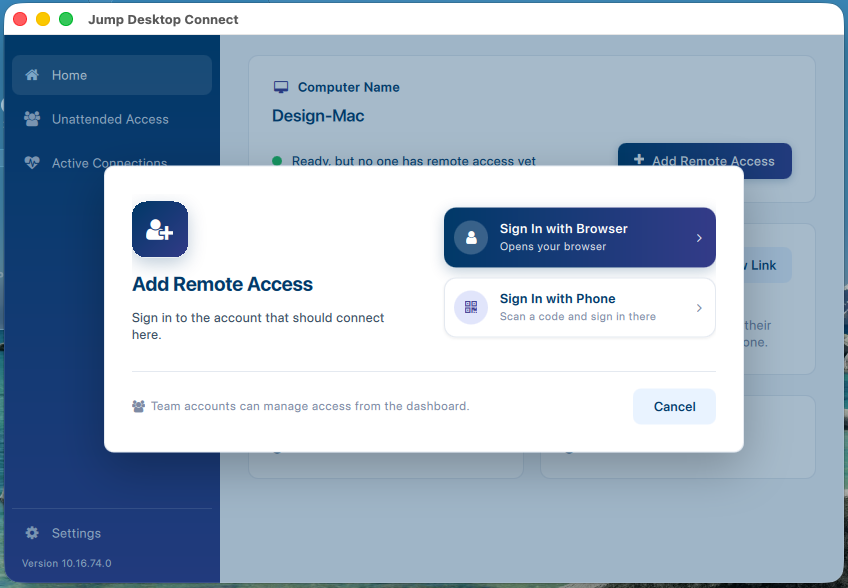Click the person icon in Sign In with Browser
The width and height of the screenshot is (848, 588).
(471, 237)
